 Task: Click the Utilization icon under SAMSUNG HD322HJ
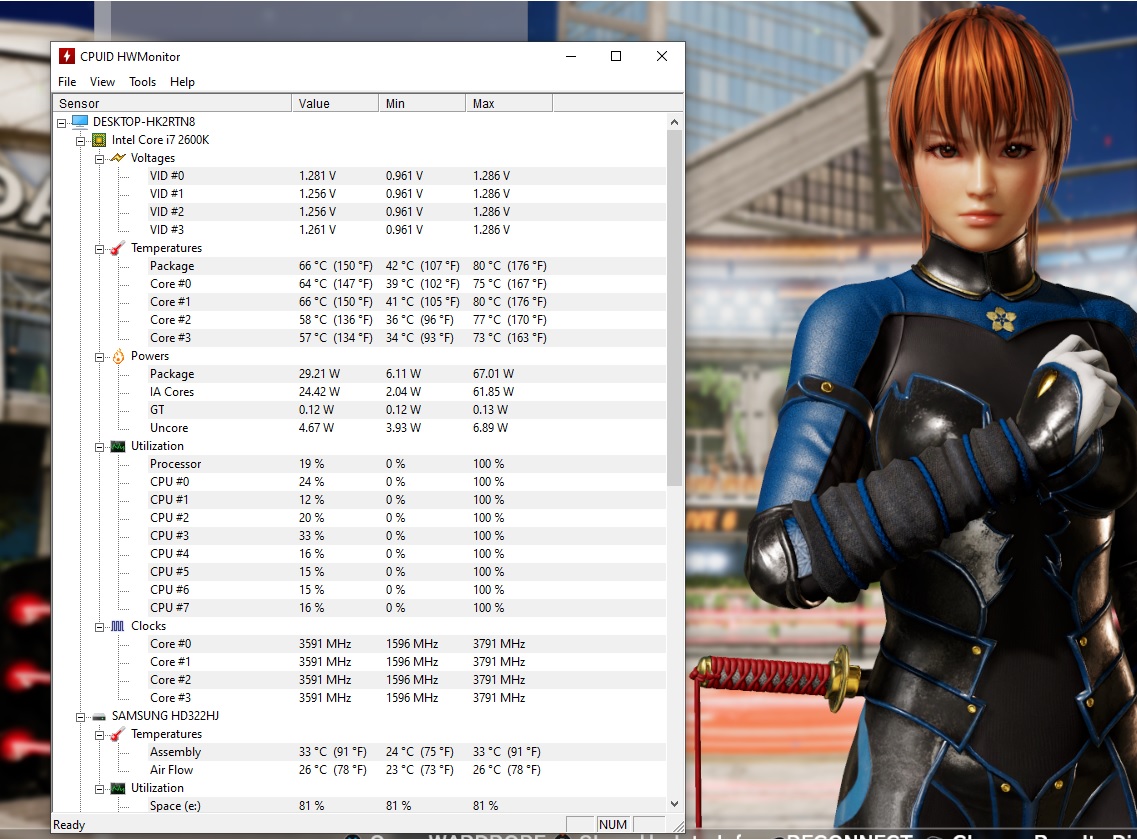117,788
